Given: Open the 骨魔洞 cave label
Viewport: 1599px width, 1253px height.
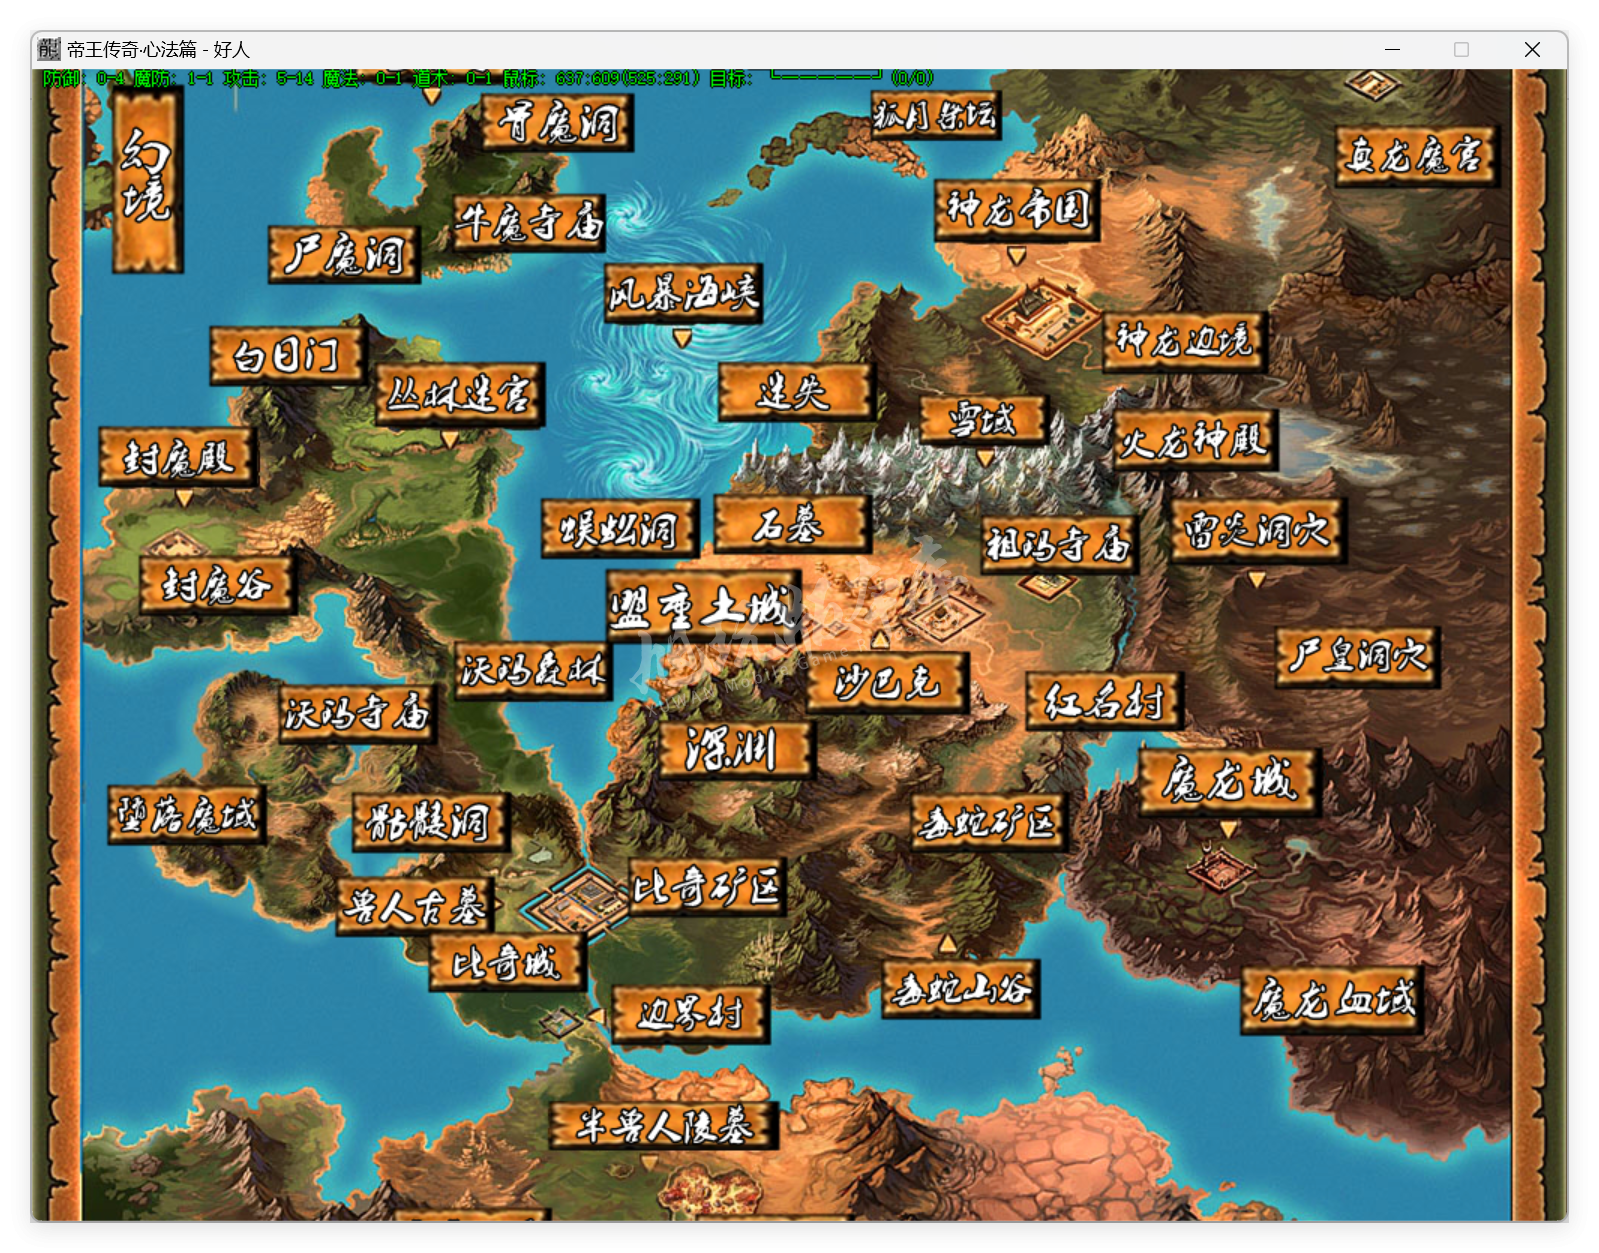Looking at the screenshot, I should click(x=557, y=122).
